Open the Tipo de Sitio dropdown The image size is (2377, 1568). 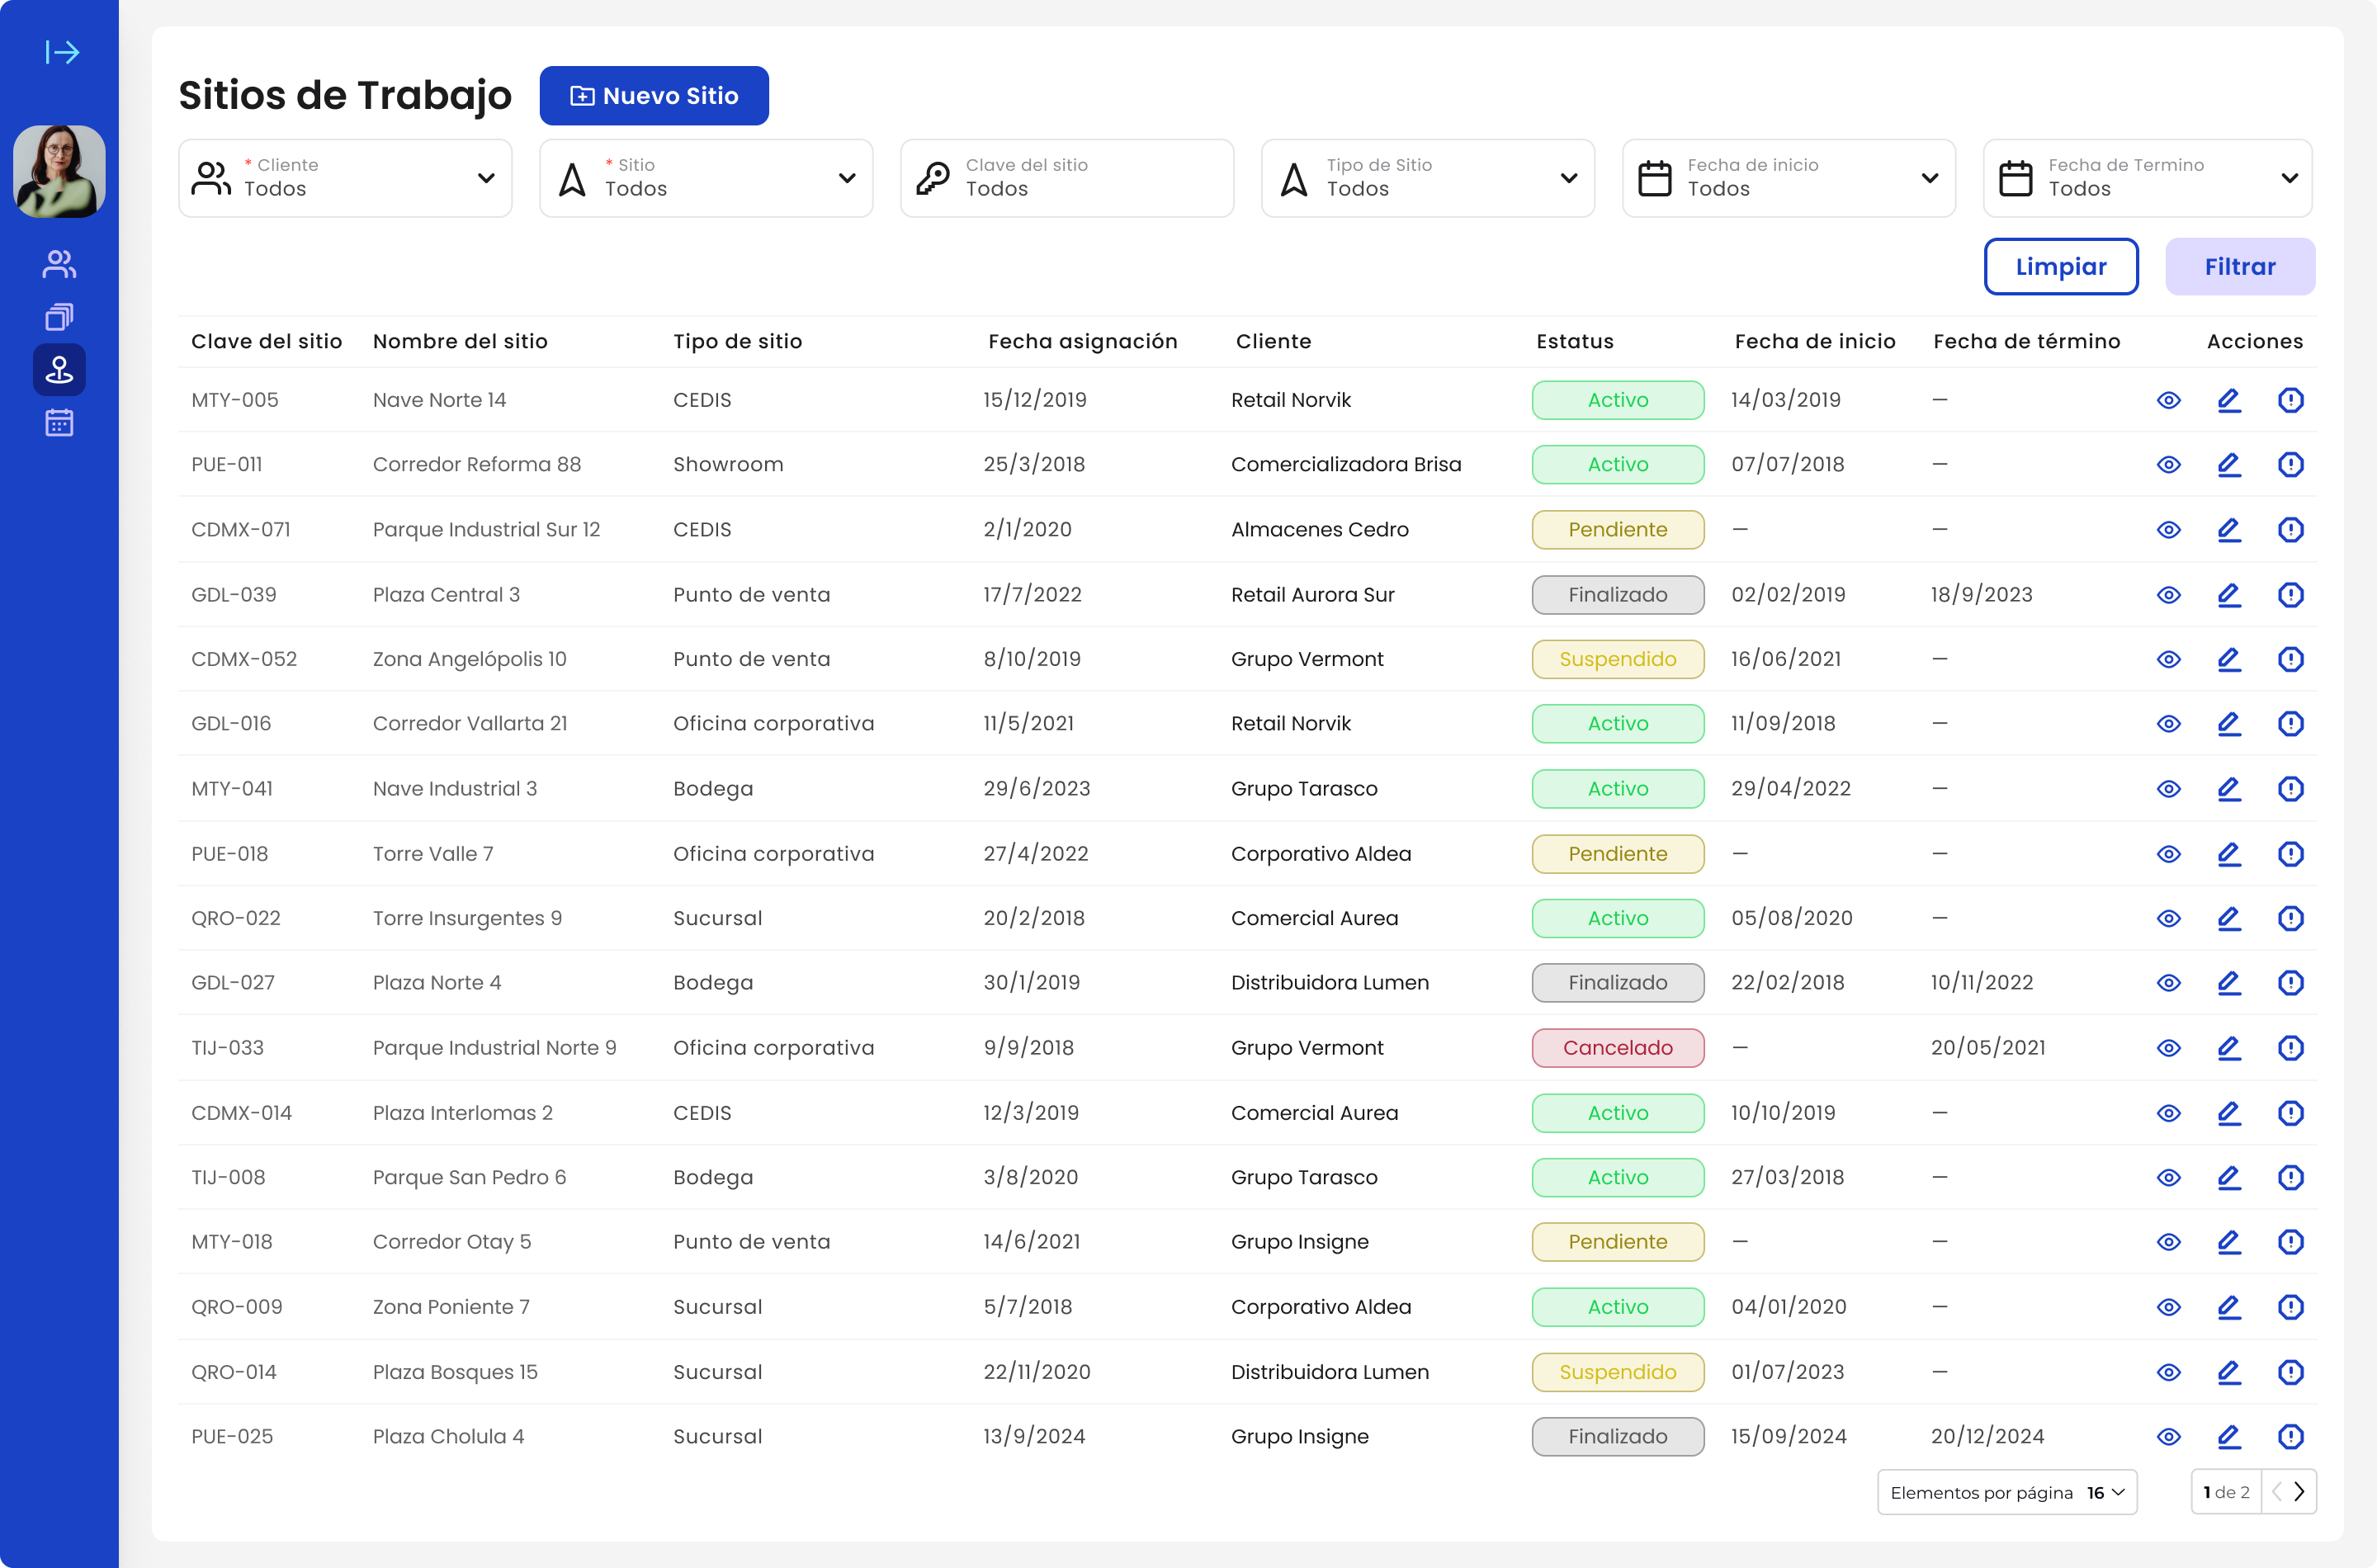(x=1428, y=178)
